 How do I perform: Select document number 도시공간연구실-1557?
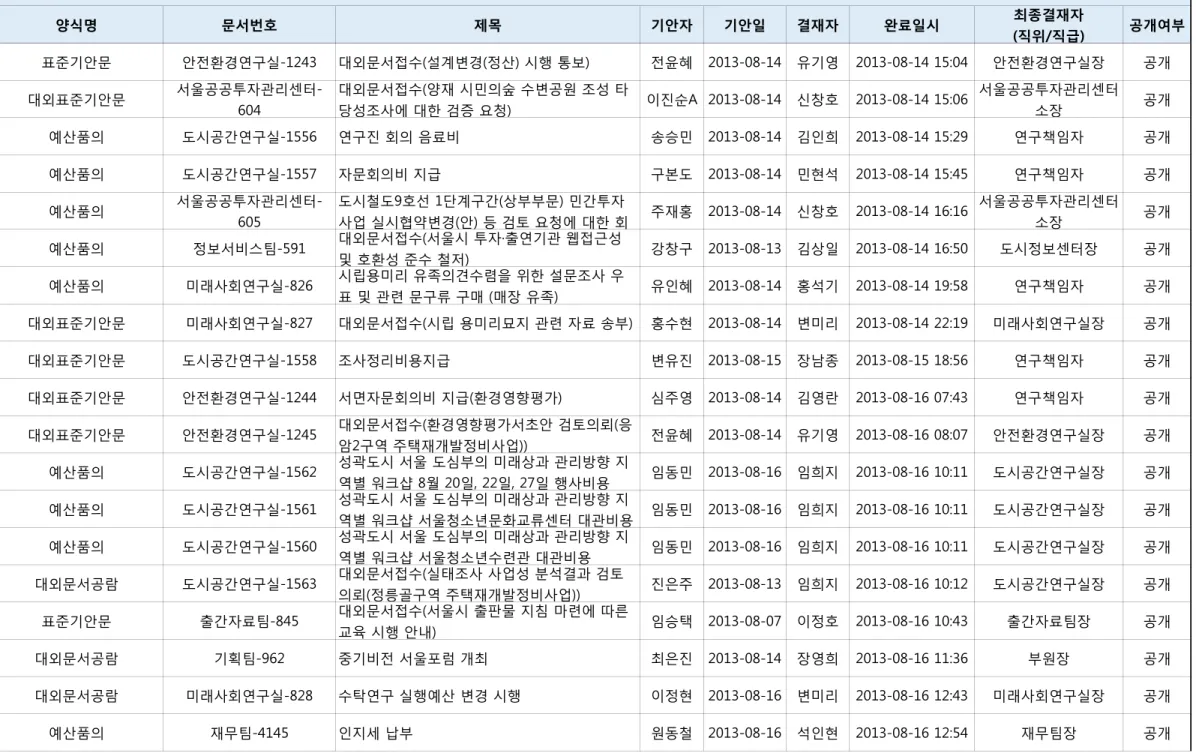click(249, 175)
